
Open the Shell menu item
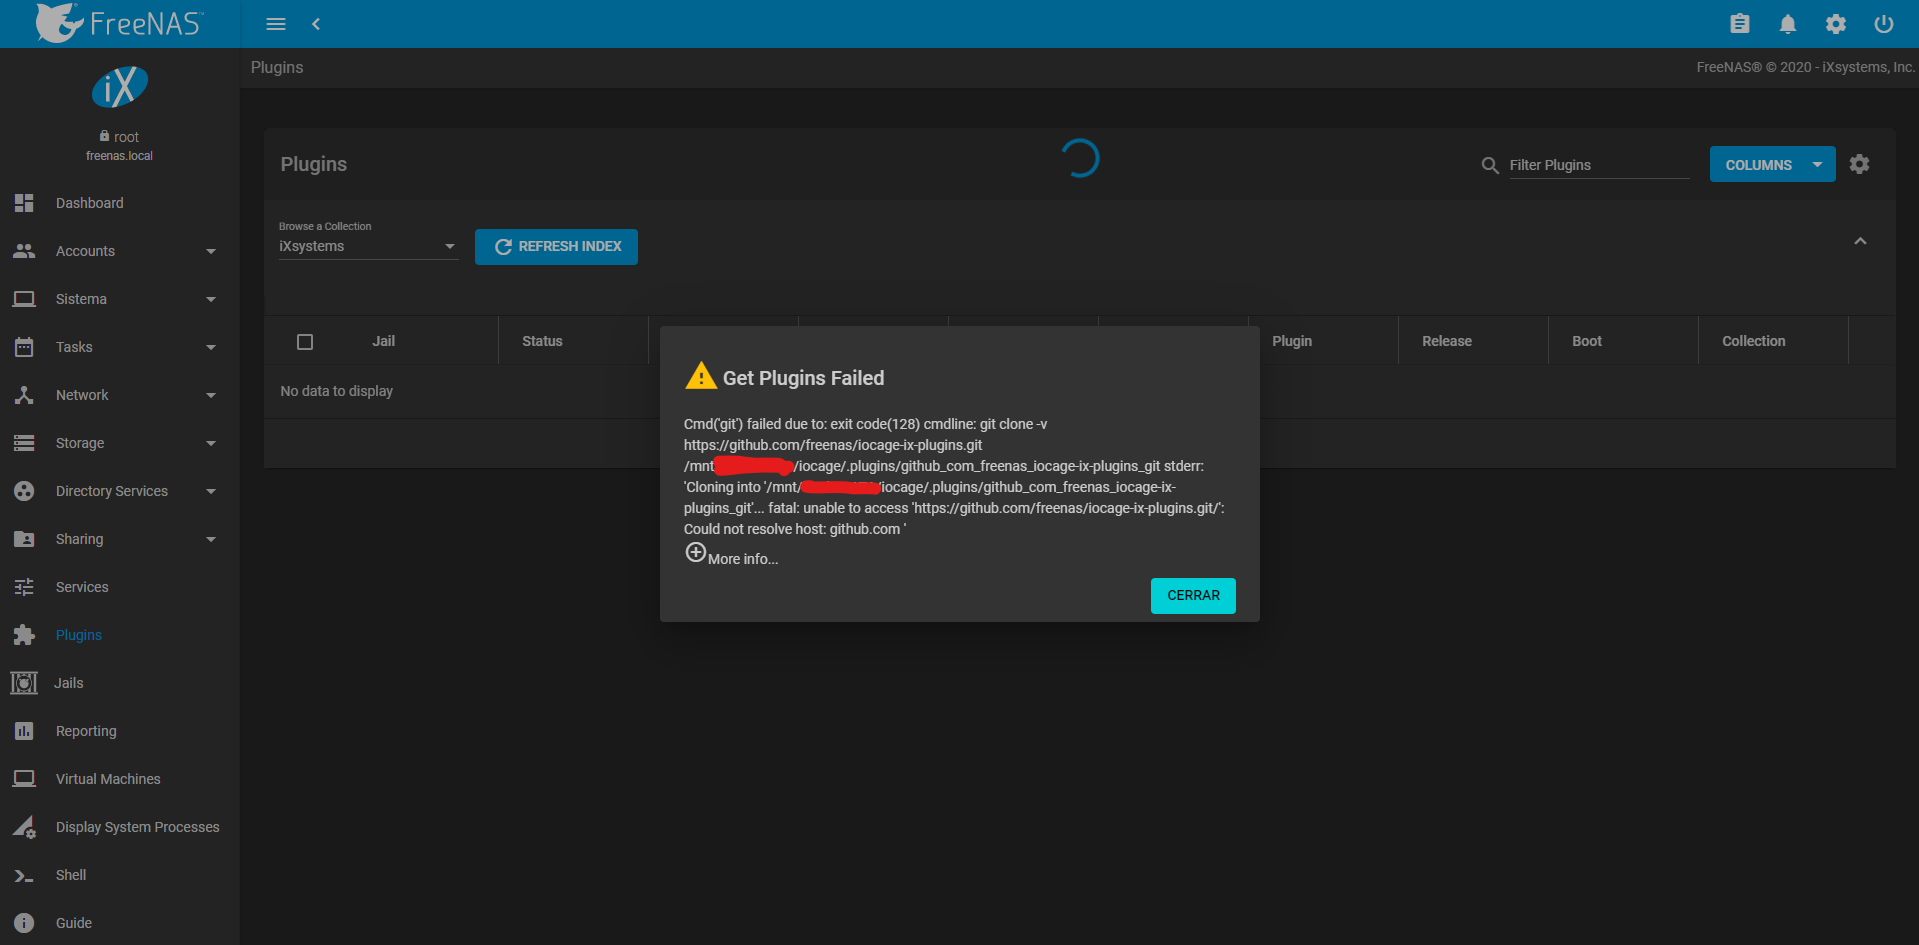(120, 875)
